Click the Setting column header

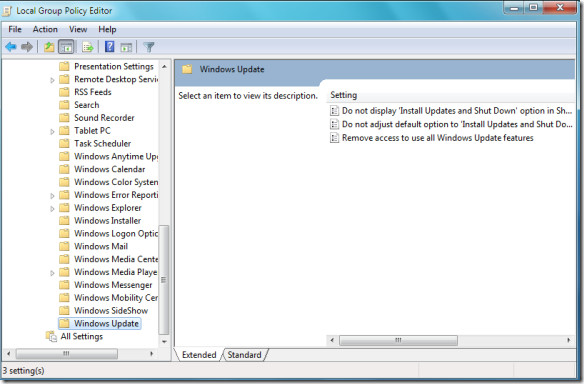pos(451,95)
